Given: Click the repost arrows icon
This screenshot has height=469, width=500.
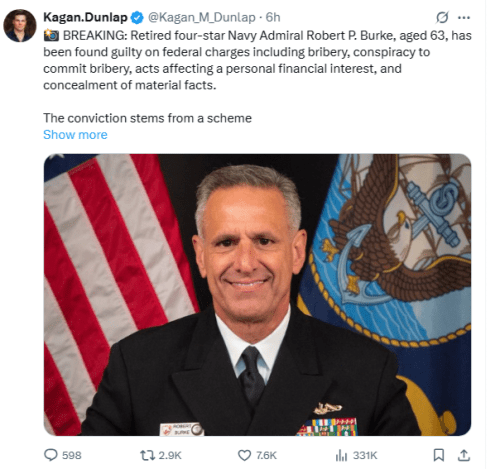Looking at the screenshot, I should (x=147, y=455).
